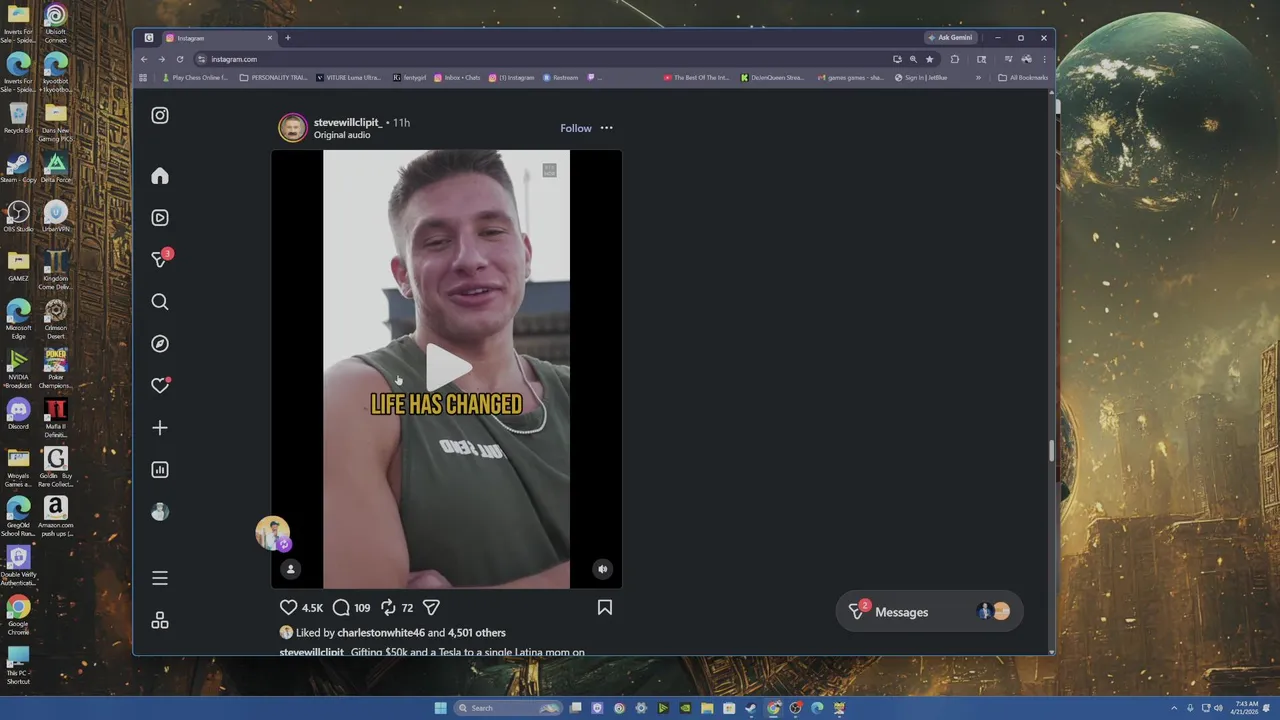Bookmark this page with star icon
The width and height of the screenshot is (1280, 720).
[x=929, y=59]
